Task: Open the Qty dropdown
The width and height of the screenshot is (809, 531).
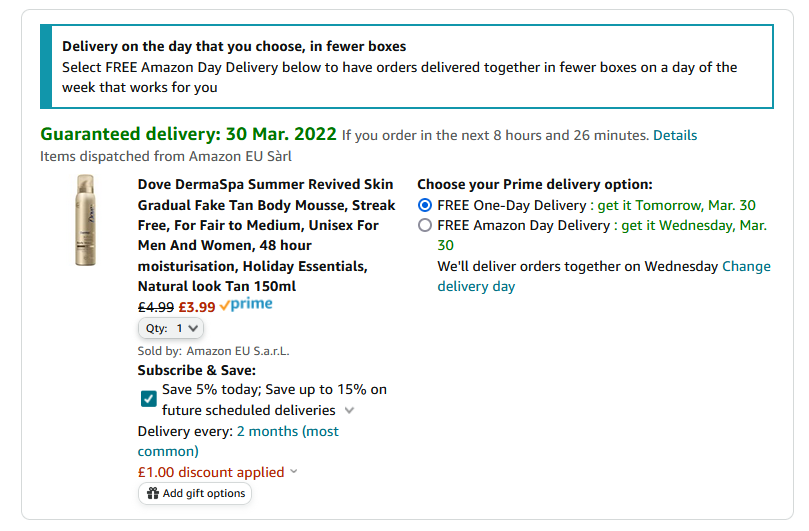Action: click(x=171, y=328)
